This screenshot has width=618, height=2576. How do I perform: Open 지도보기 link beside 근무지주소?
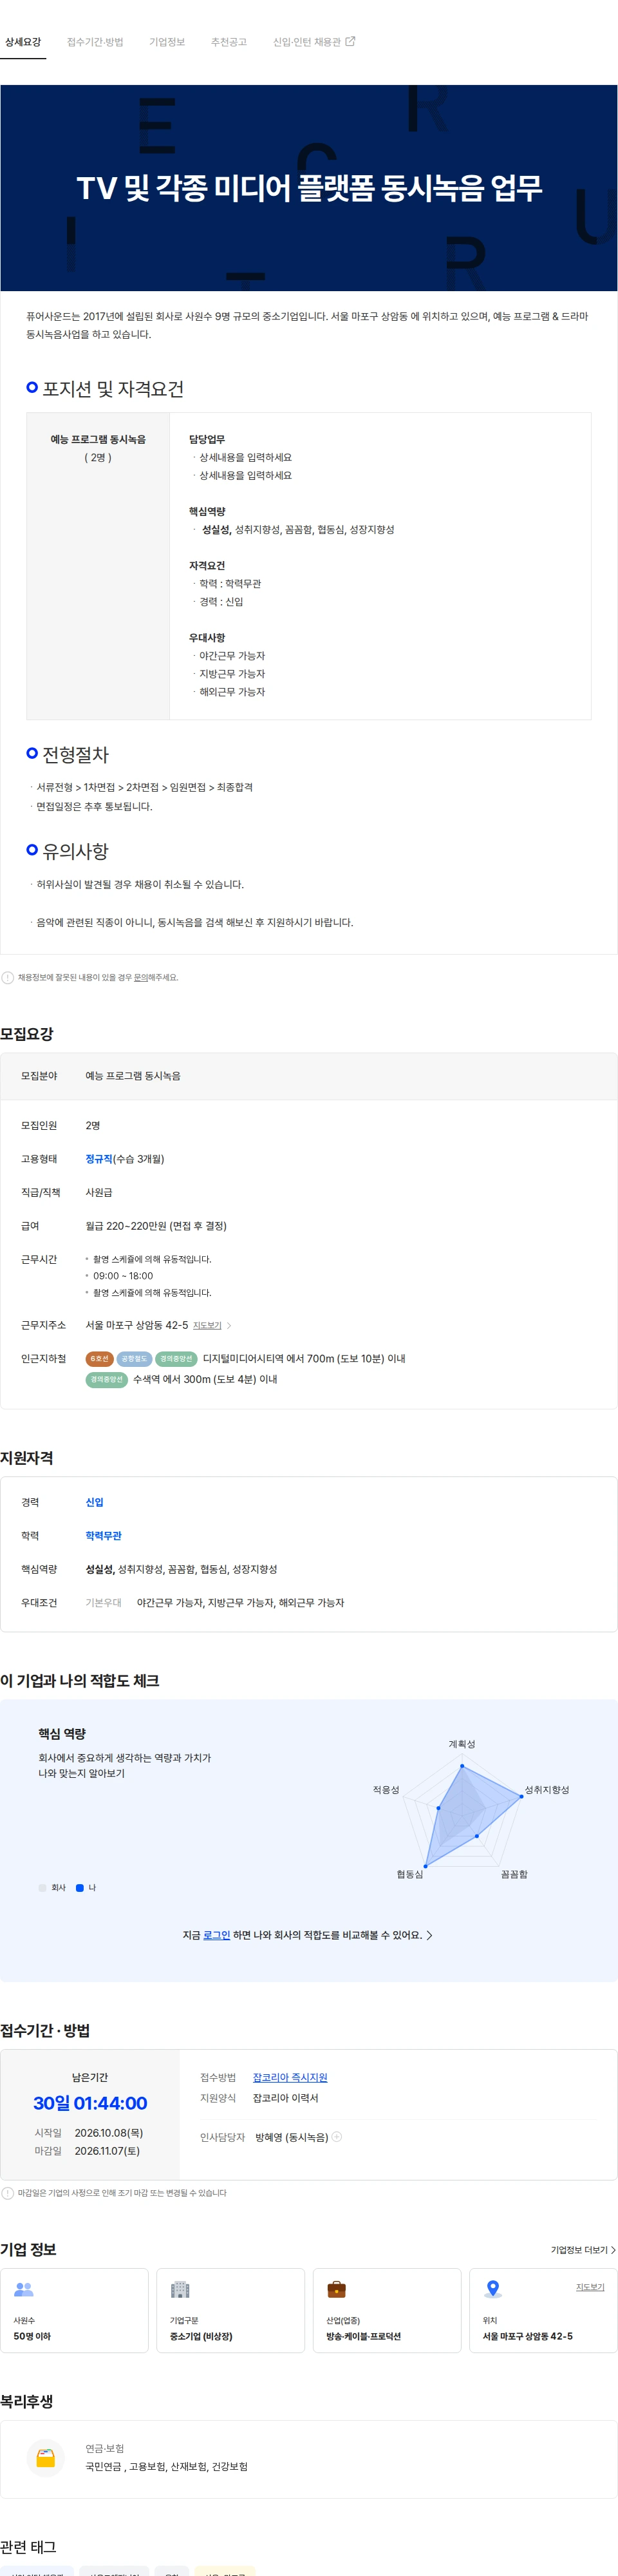pyautogui.click(x=207, y=1326)
